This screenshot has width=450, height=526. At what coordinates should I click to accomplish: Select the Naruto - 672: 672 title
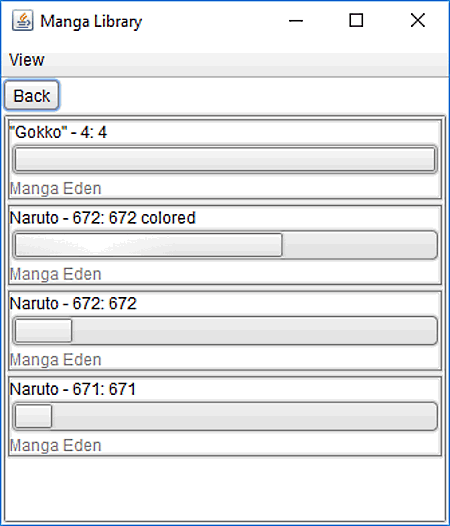click(73, 304)
